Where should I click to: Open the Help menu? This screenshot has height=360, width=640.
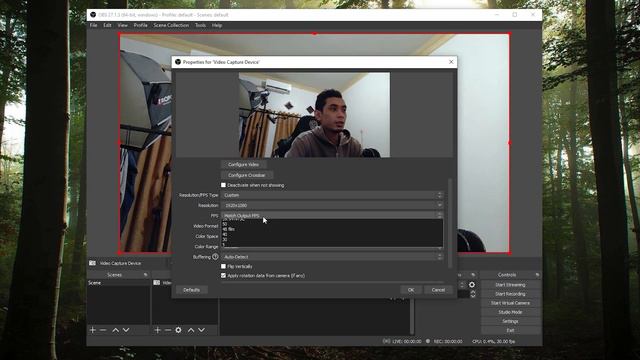(x=217, y=25)
